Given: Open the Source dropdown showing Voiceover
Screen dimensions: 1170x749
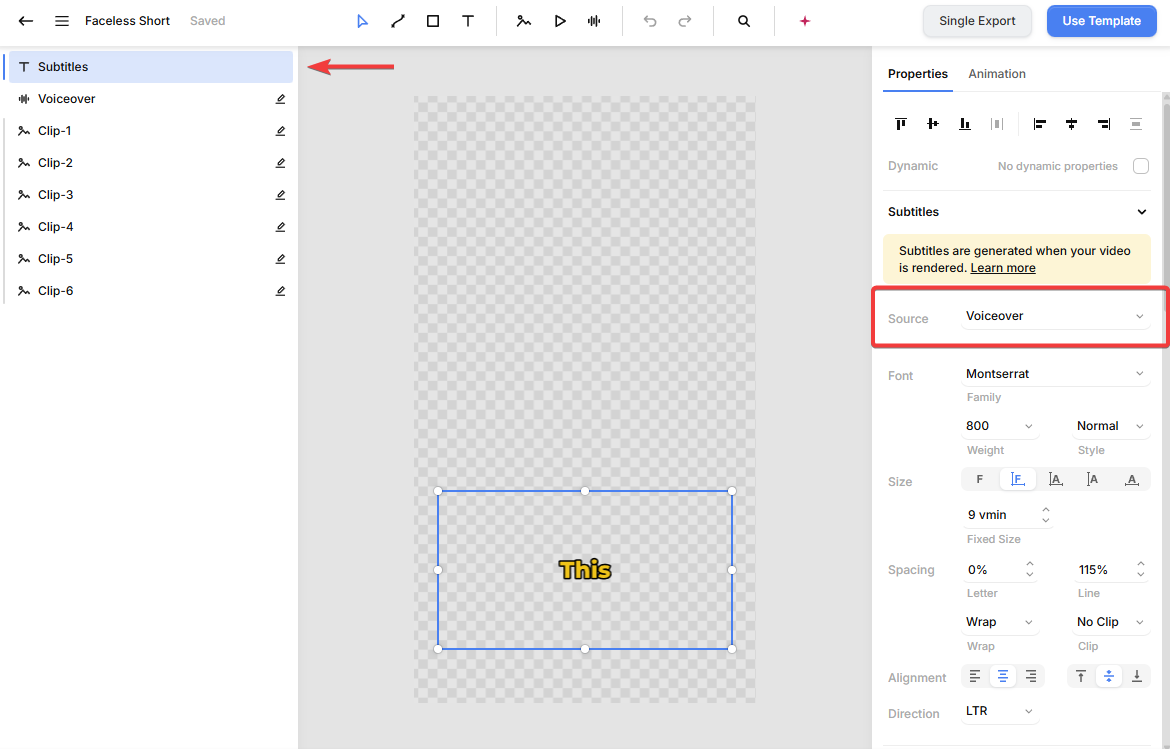Looking at the screenshot, I should (1055, 316).
